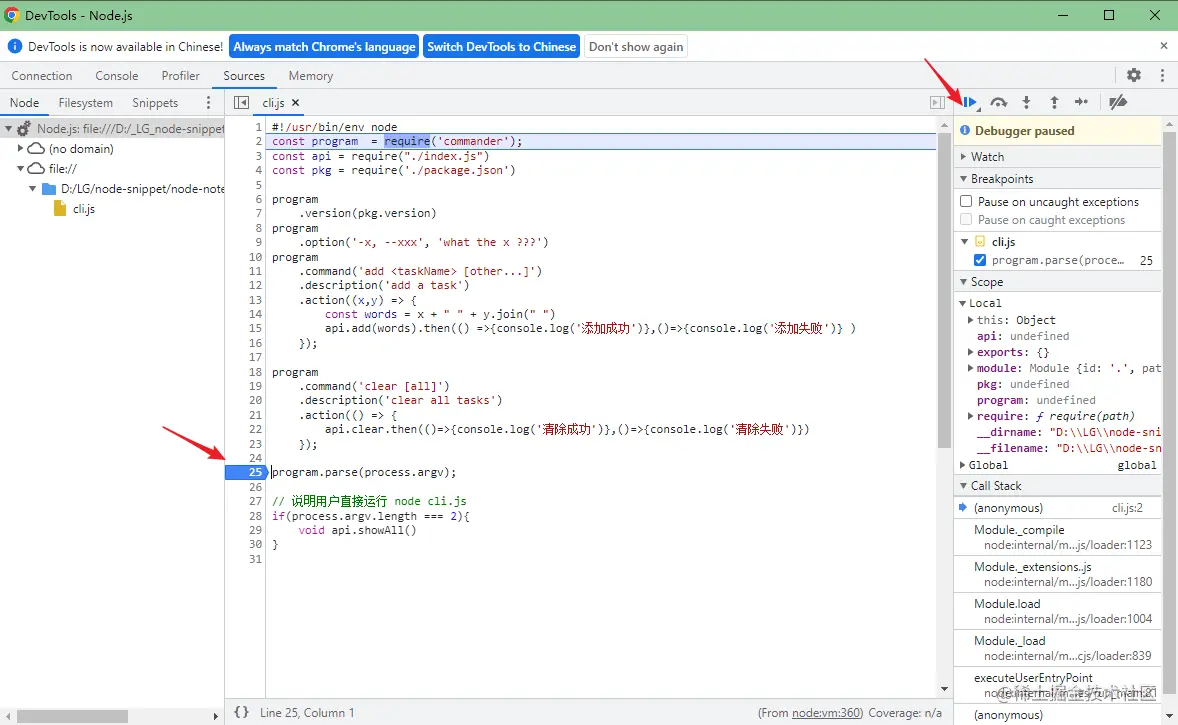Select Module._extensions..js stack frame
The width and height of the screenshot is (1178, 725).
(1058, 574)
